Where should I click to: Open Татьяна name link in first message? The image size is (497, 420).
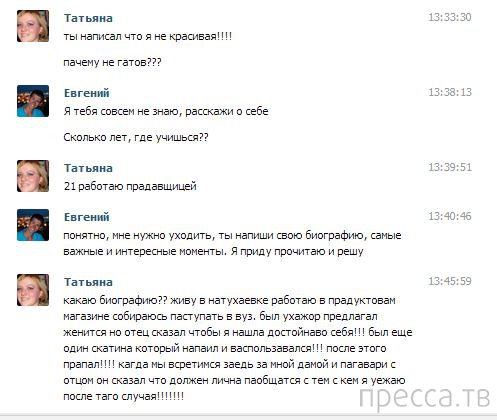[x=88, y=18]
